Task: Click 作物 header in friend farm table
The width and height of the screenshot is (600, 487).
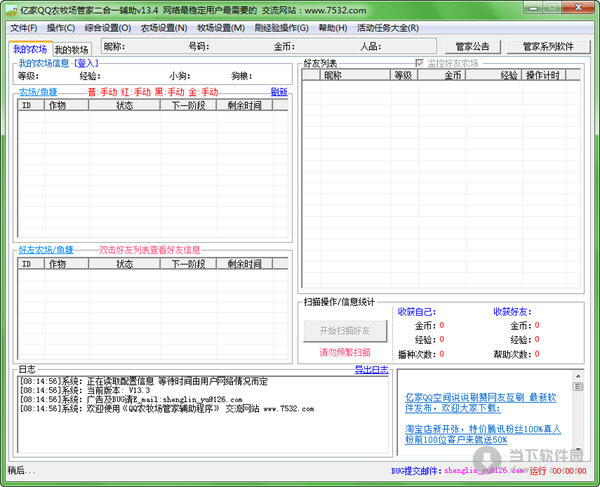Action: click(x=67, y=264)
